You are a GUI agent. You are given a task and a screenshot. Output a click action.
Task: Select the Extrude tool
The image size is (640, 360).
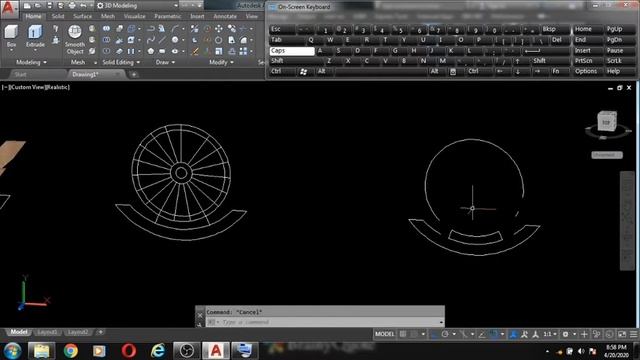point(35,35)
